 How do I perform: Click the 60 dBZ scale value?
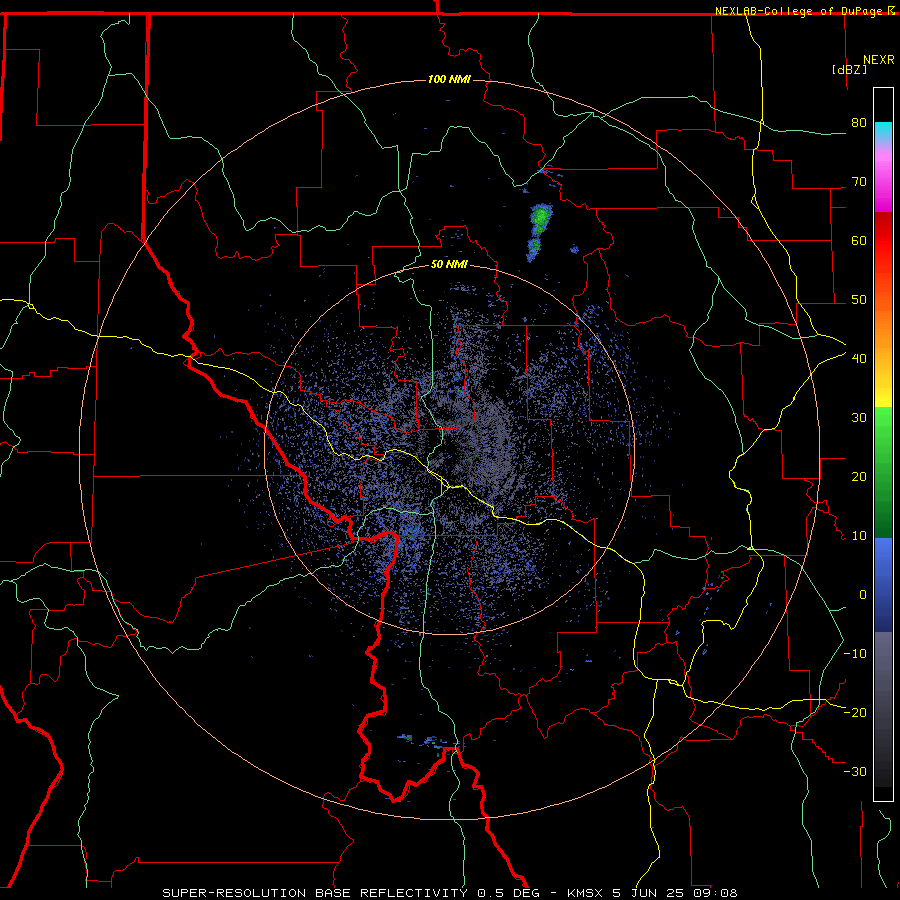[859, 240]
